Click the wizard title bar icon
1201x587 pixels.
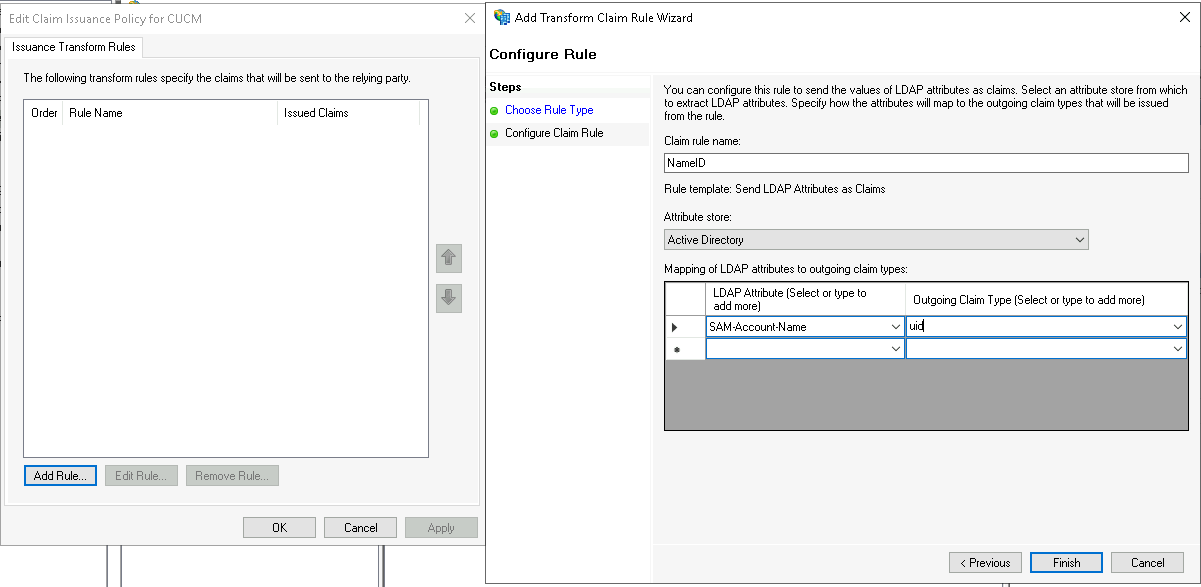(502, 17)
